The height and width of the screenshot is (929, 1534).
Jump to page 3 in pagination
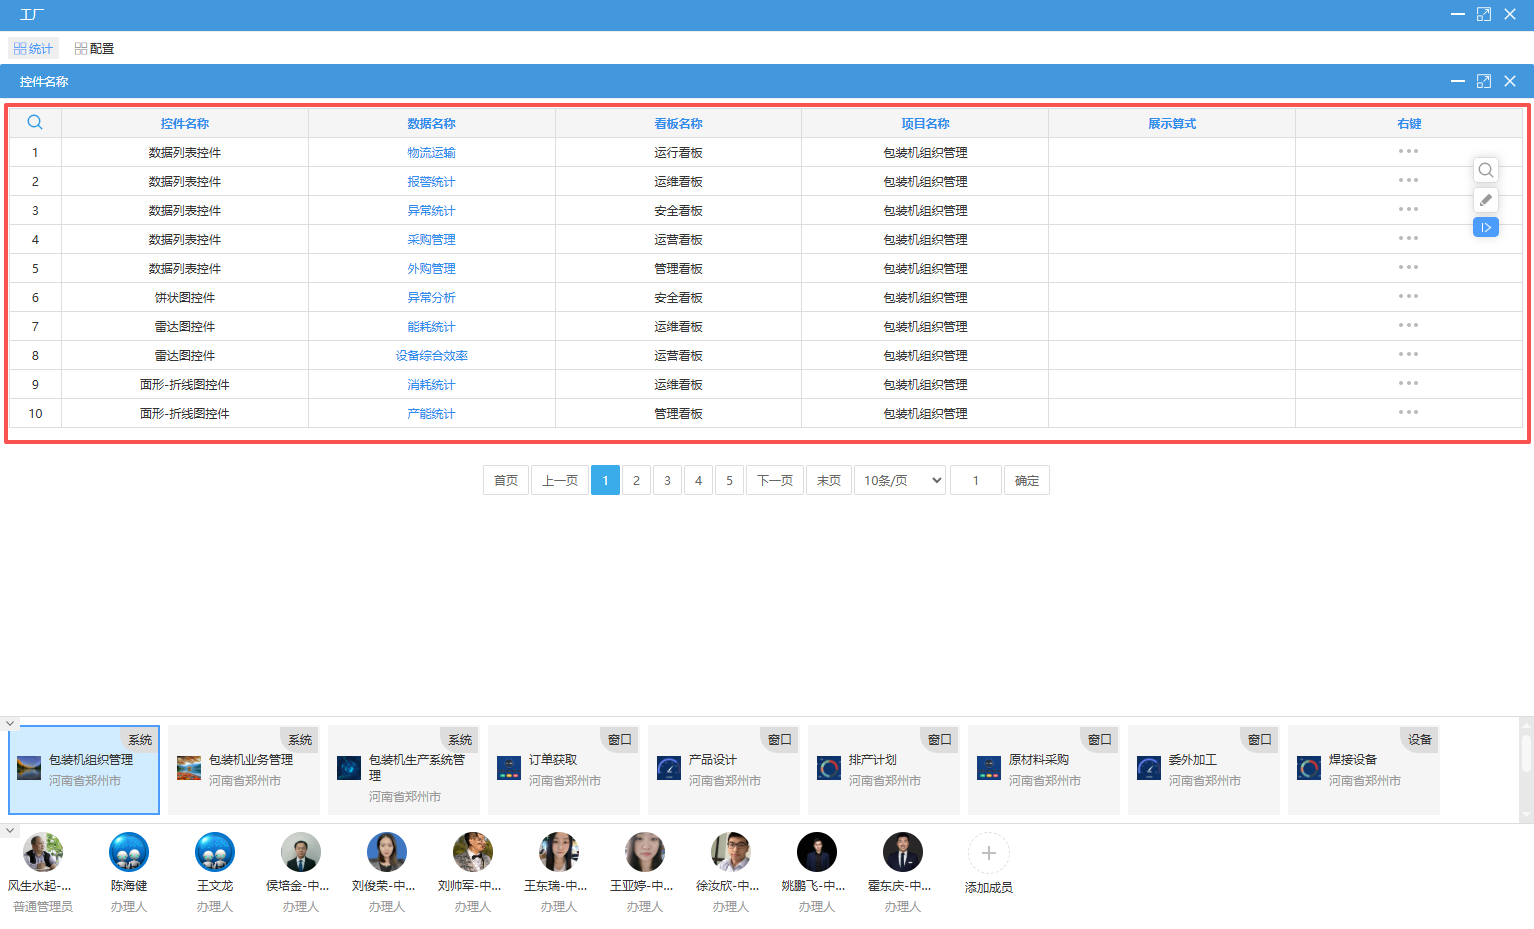coord(667,481)
